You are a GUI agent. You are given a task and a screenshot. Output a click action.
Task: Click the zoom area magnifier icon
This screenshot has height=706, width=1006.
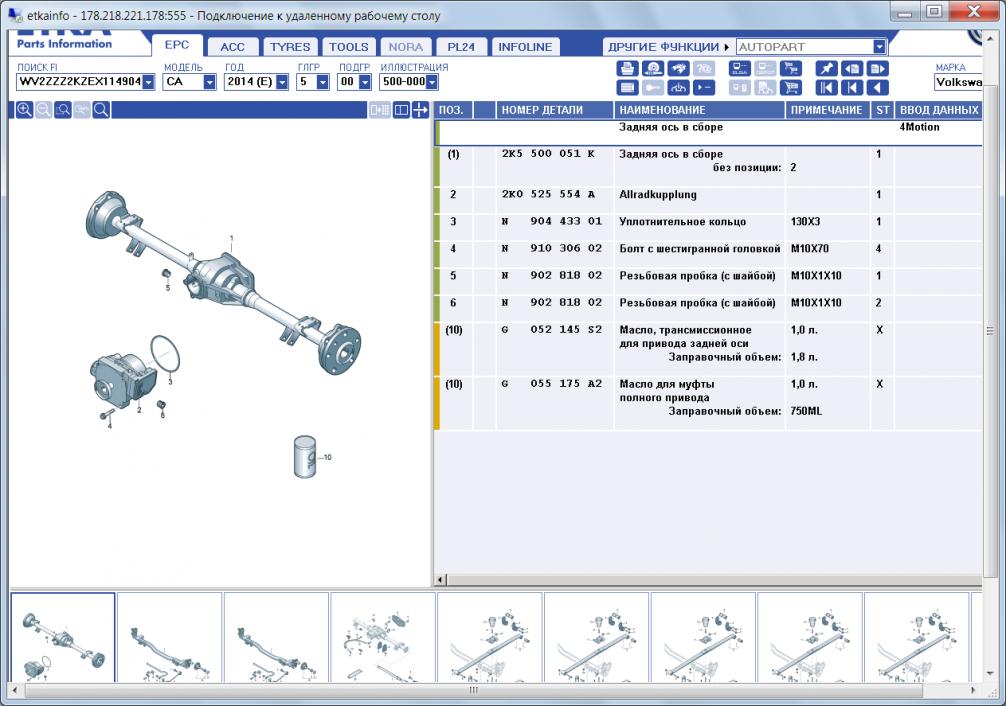point(63,110)
